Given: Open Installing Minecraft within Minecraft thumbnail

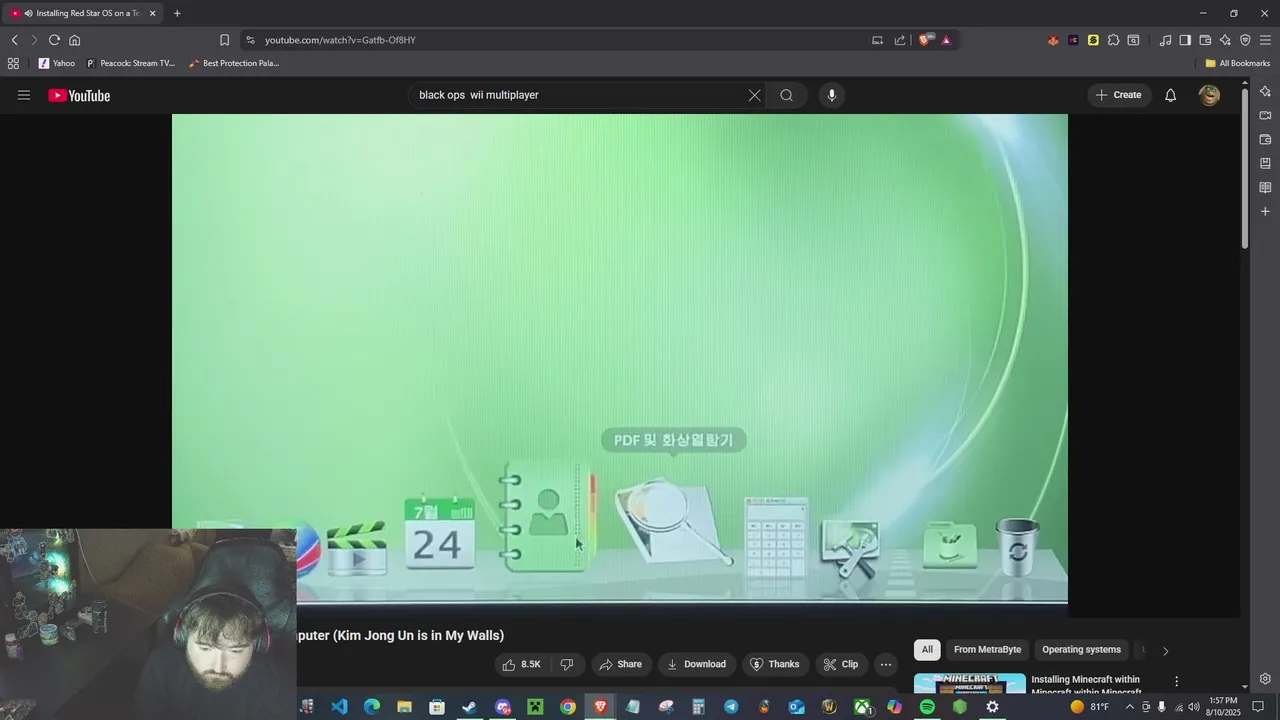Looking at the screenshot, I should click(969, 684).
